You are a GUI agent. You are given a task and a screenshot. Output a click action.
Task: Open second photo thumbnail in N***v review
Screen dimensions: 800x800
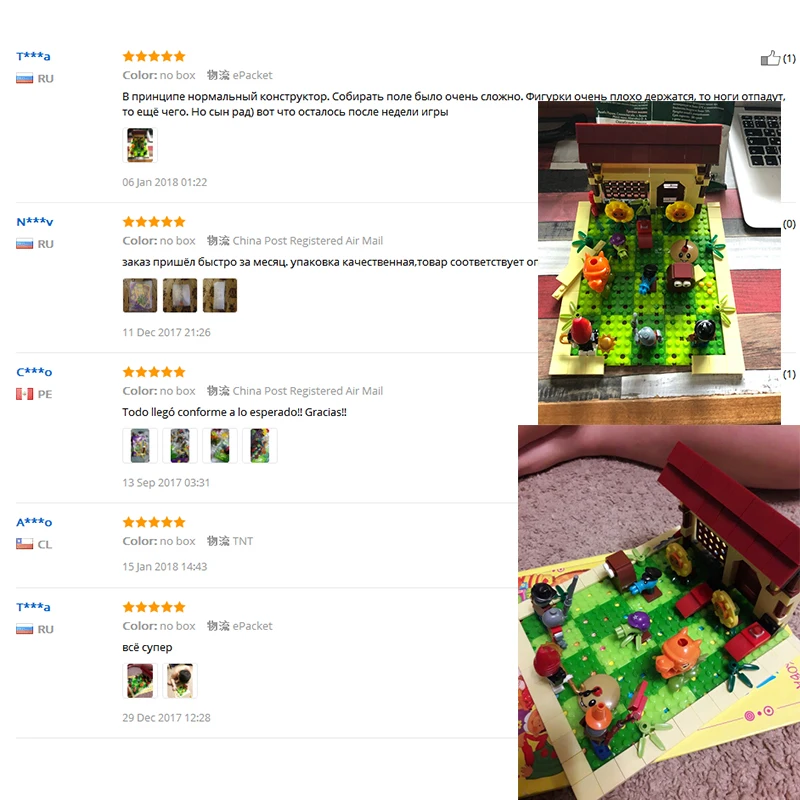(x=180, y=295)
